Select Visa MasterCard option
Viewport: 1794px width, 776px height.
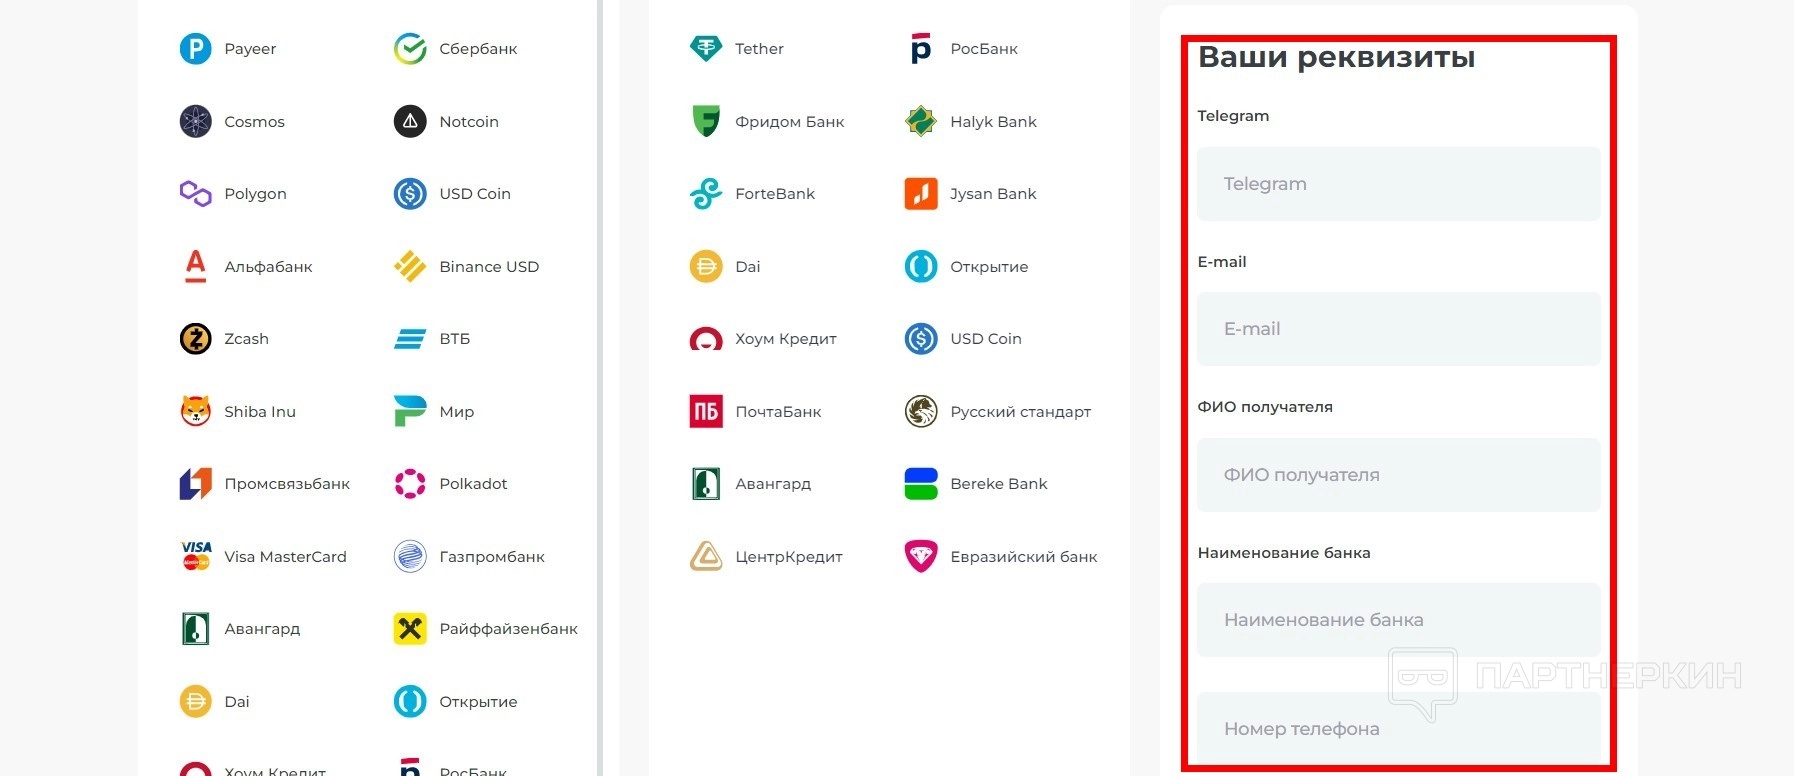click(285, 556)
